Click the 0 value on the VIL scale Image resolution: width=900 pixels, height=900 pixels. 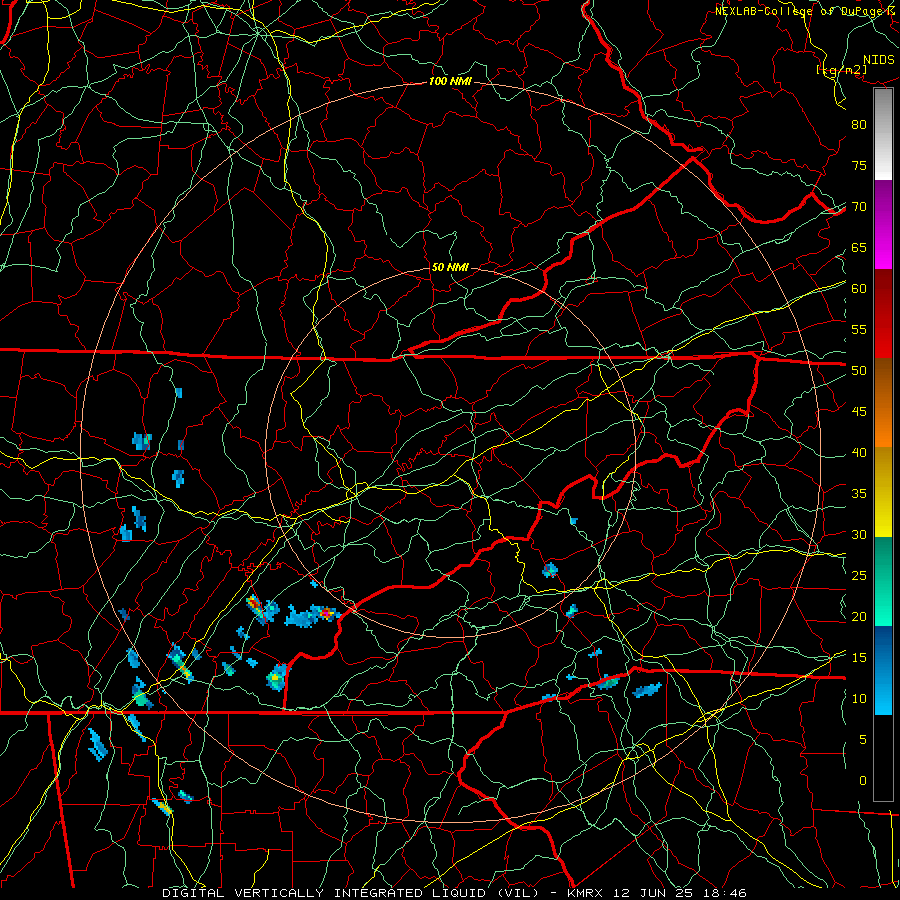tap(863, 781)
